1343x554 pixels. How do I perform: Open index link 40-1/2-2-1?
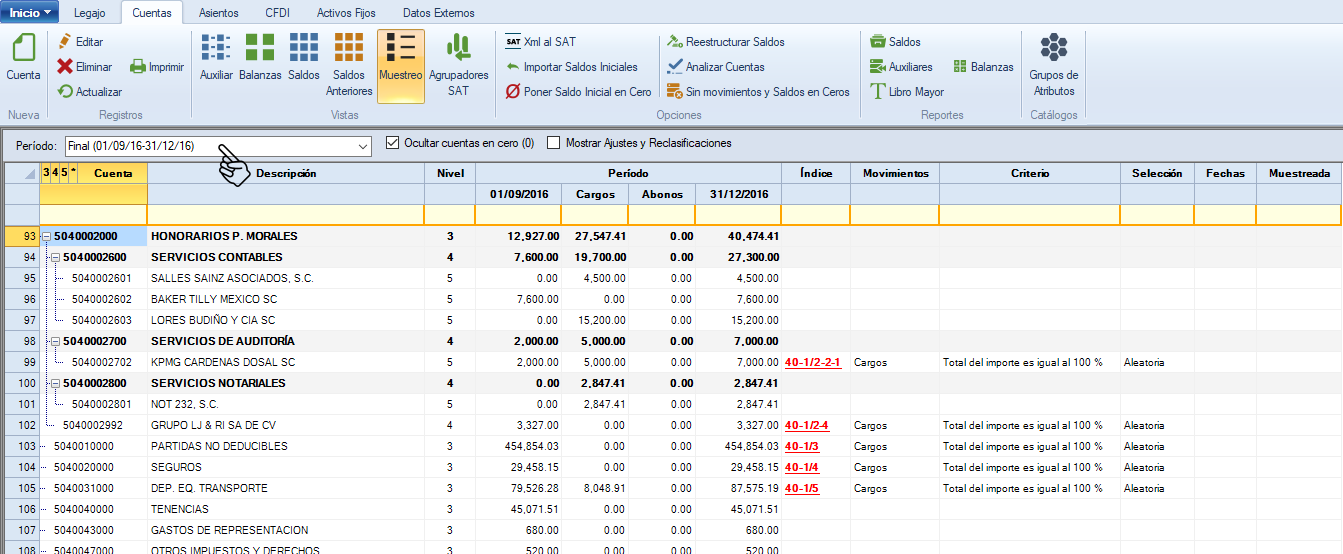(813, 363)
